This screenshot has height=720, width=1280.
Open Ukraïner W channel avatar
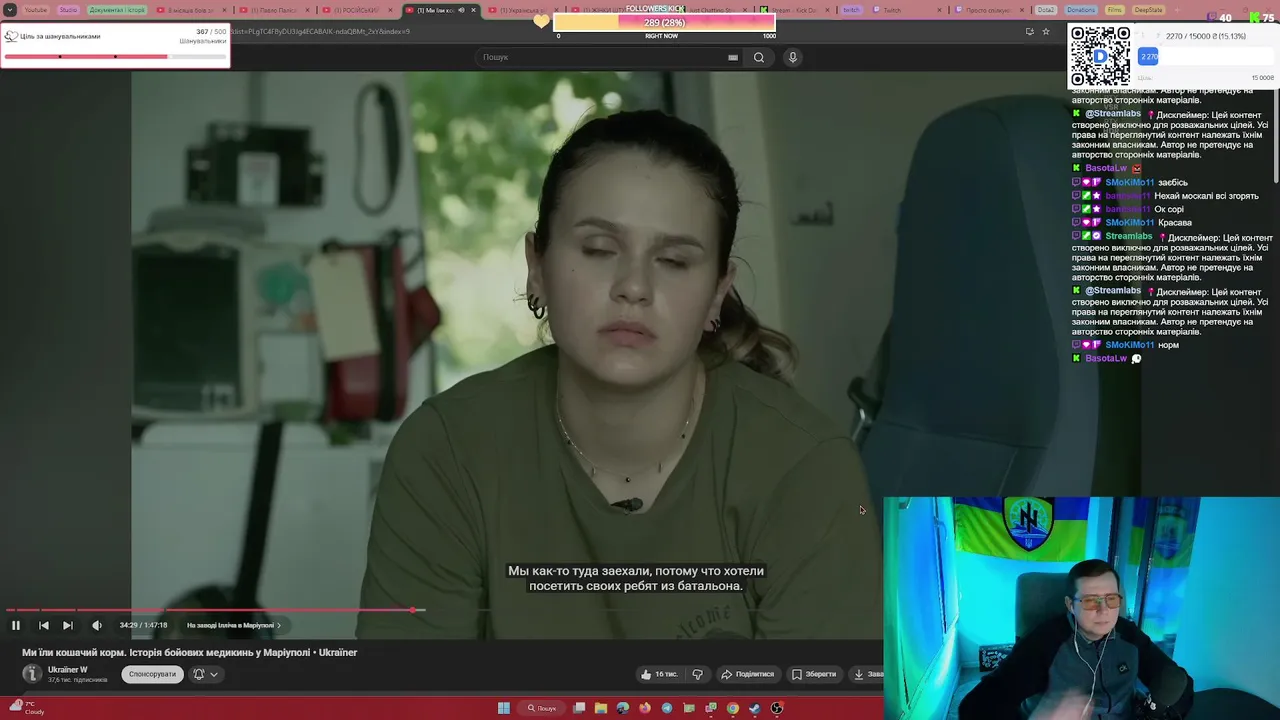click(x=32, y=674)
